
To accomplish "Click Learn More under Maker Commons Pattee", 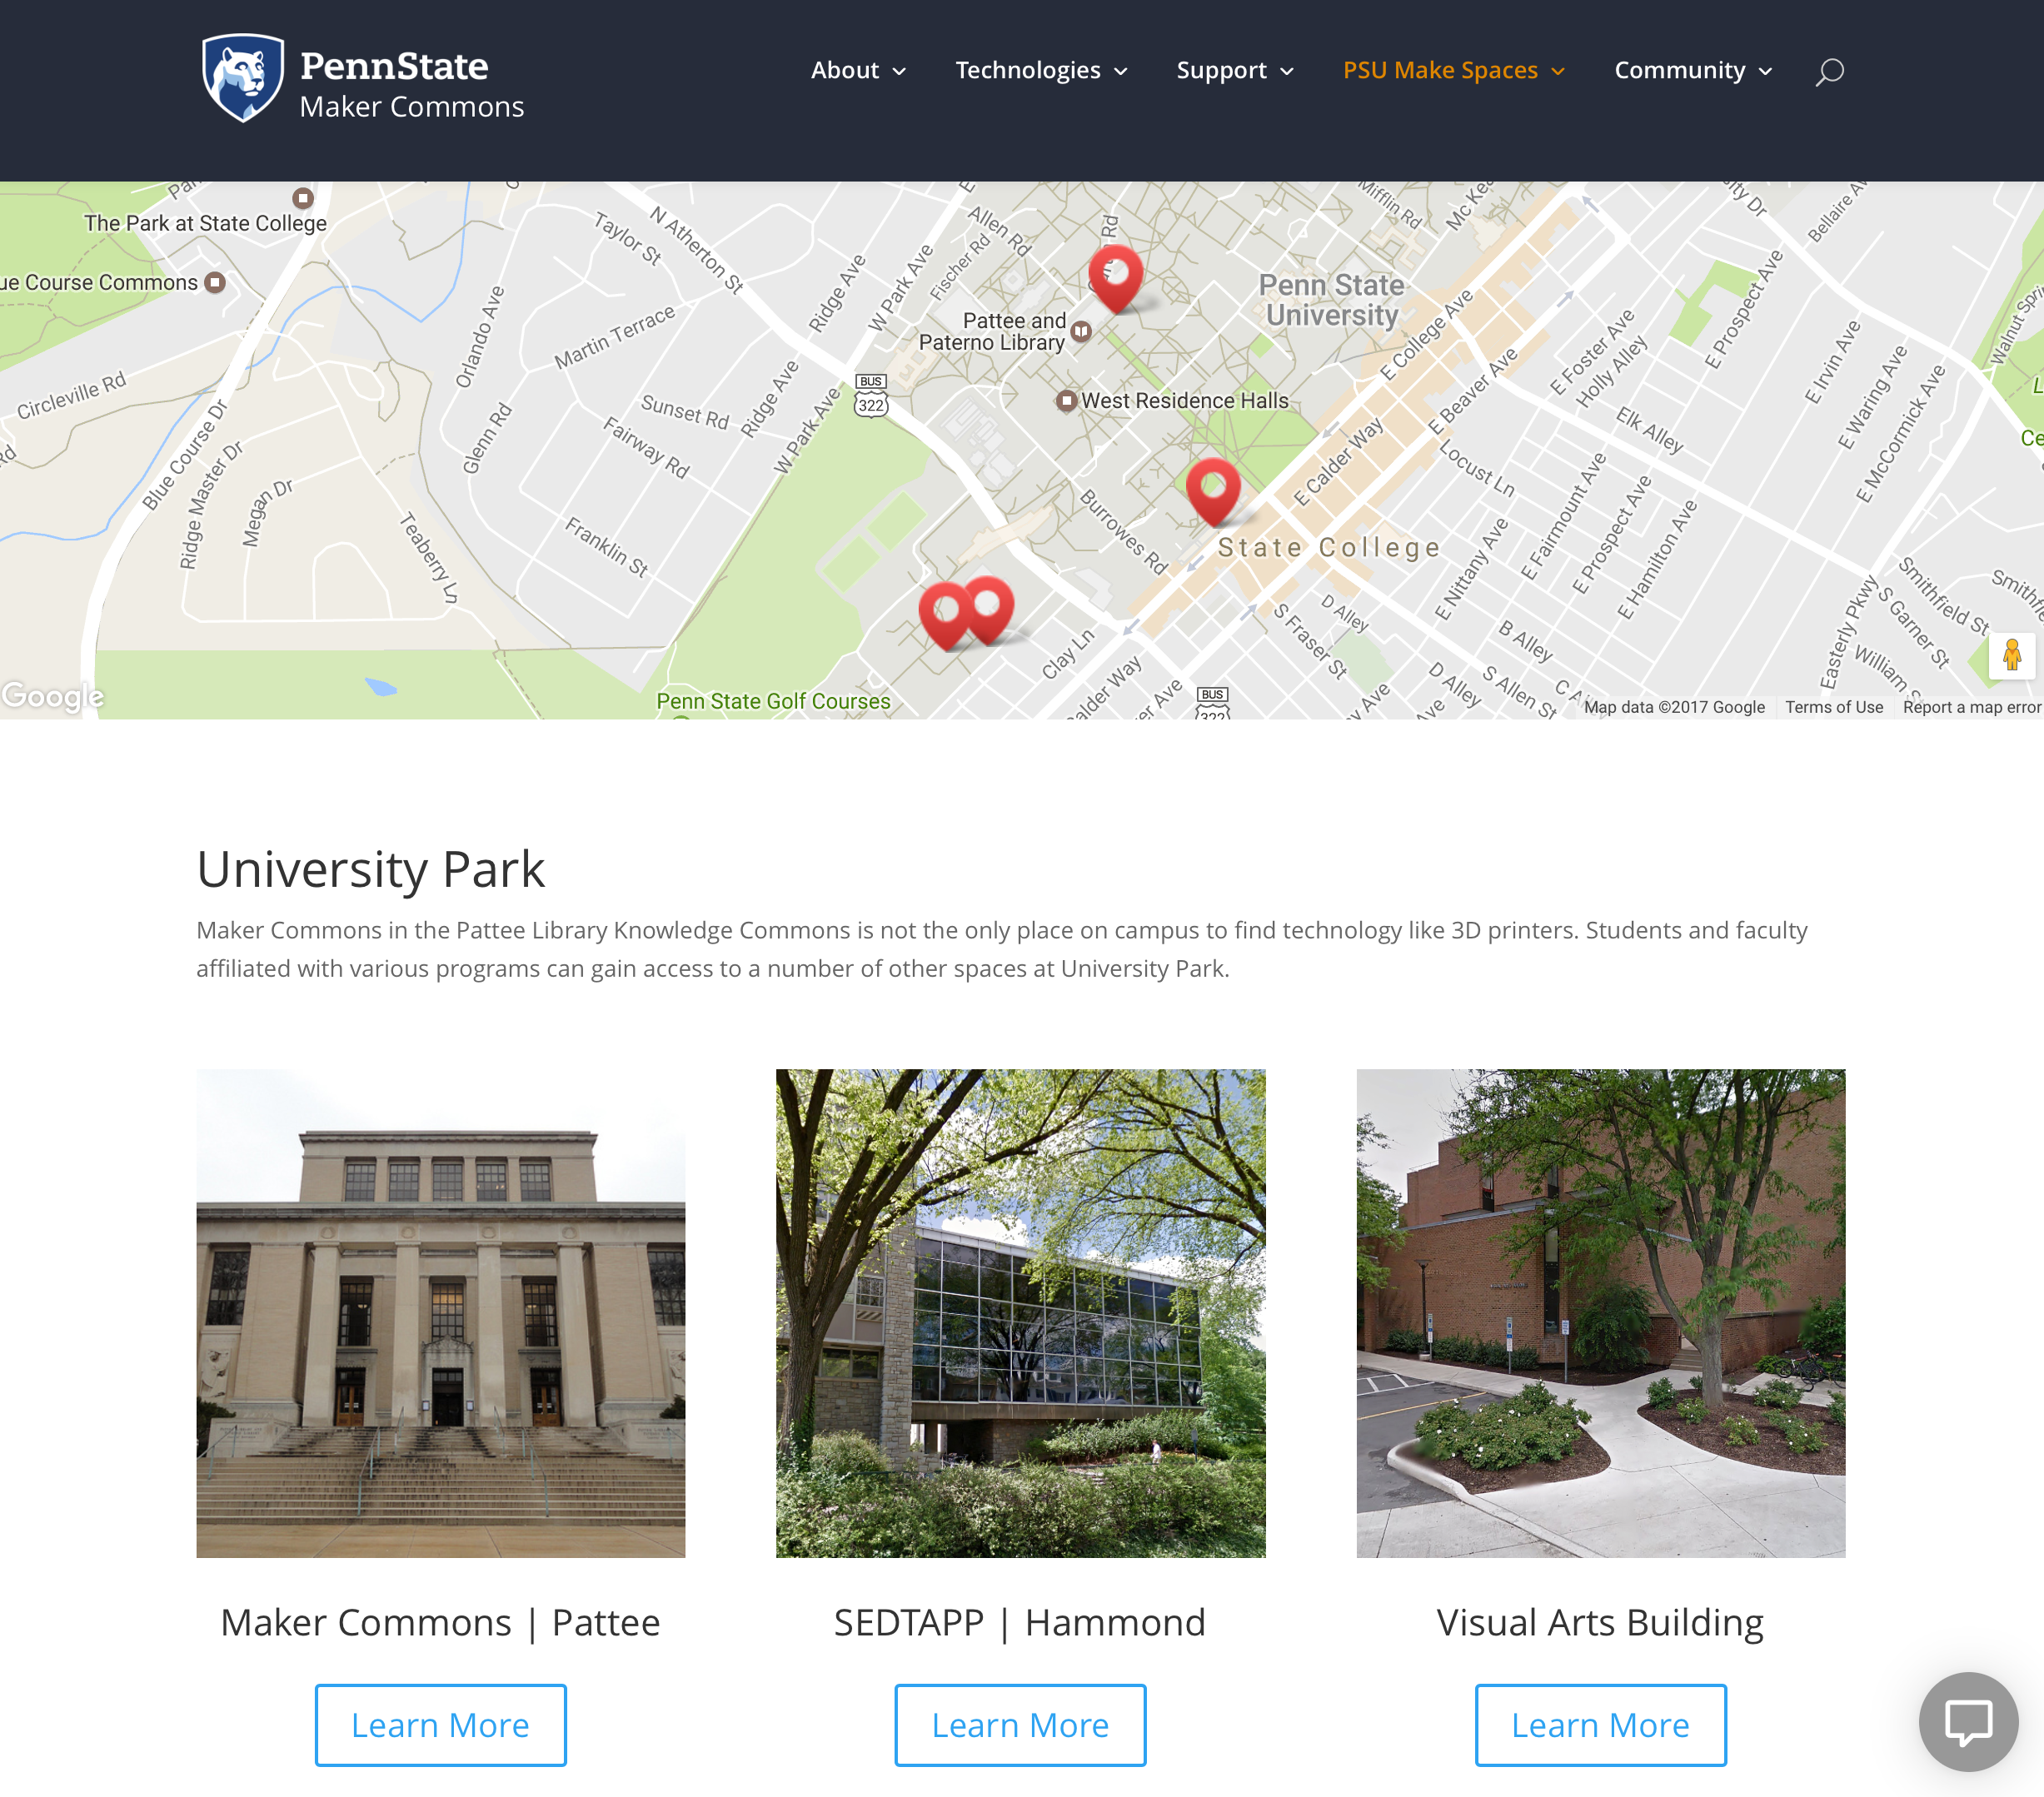I will [440, 1724].
